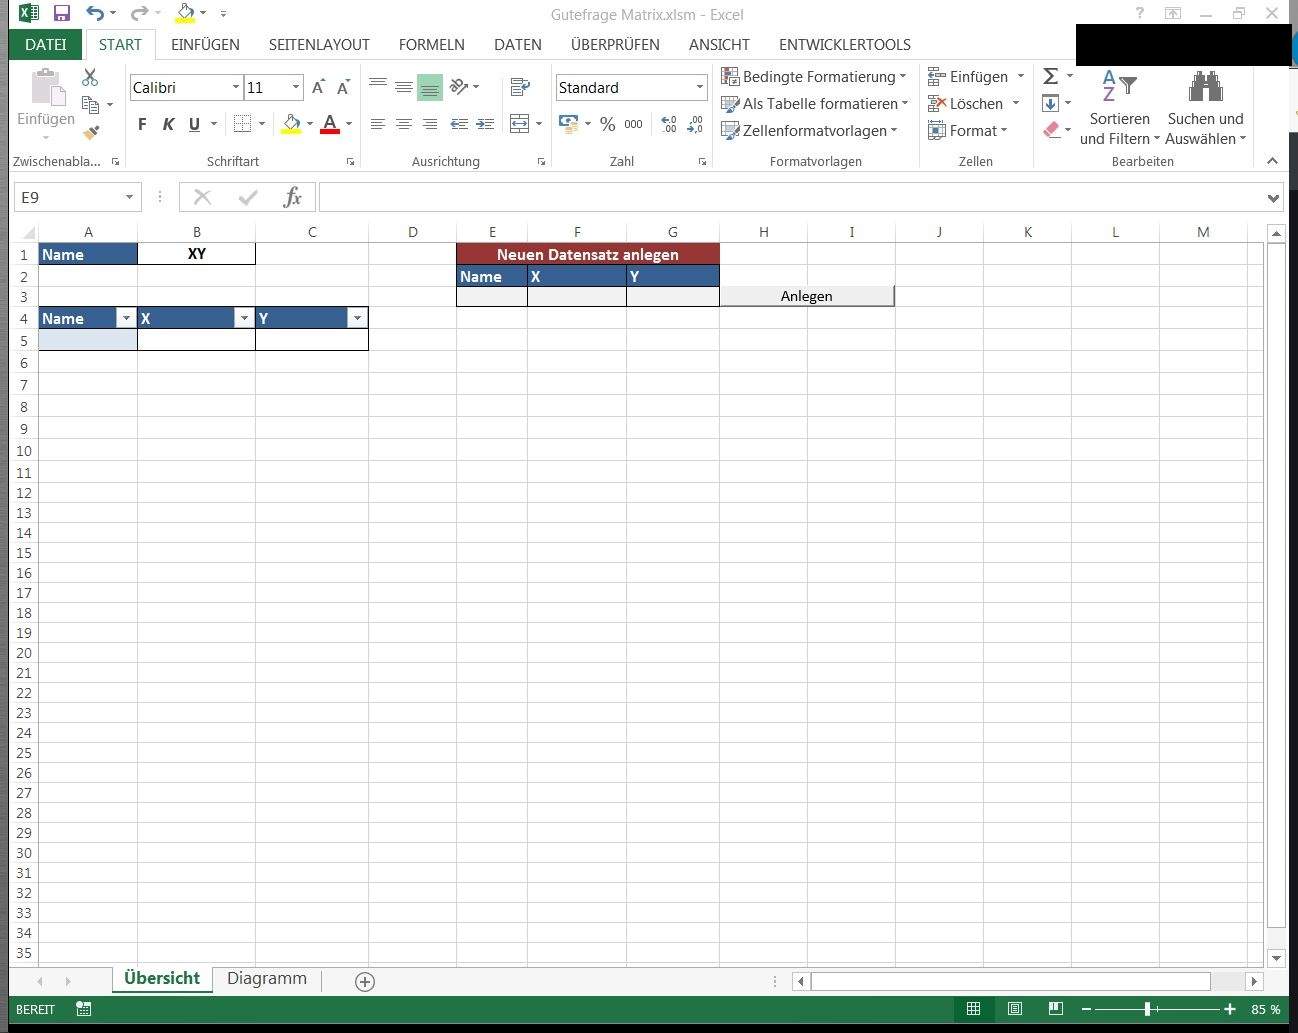Select center alignment in the Ausrichtung group

404,124
